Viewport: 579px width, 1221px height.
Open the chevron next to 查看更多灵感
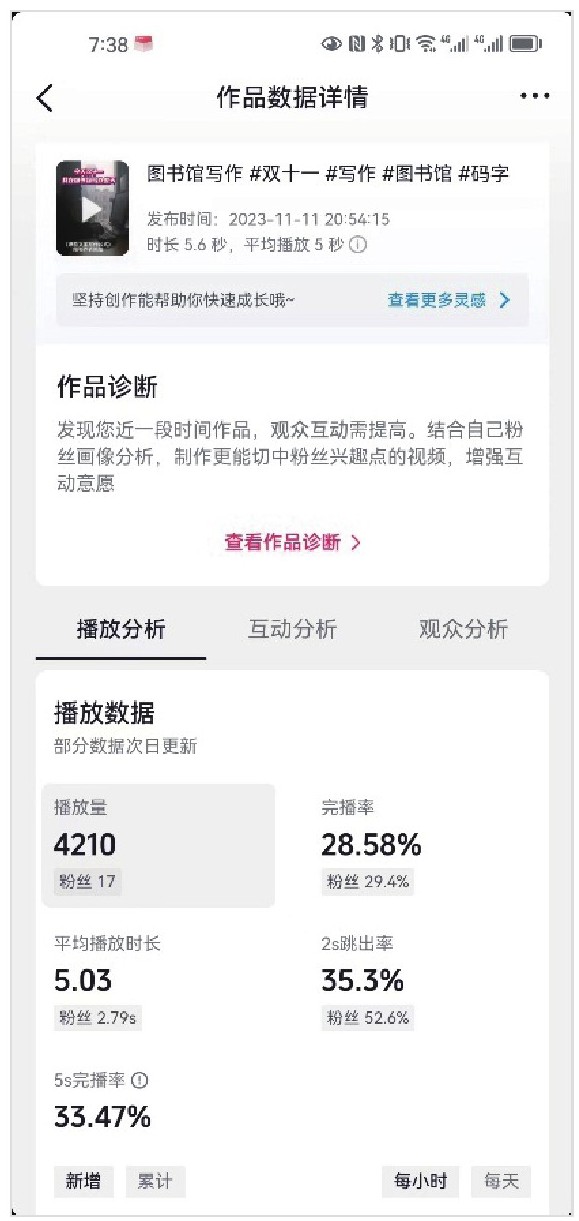coord(504,300)
